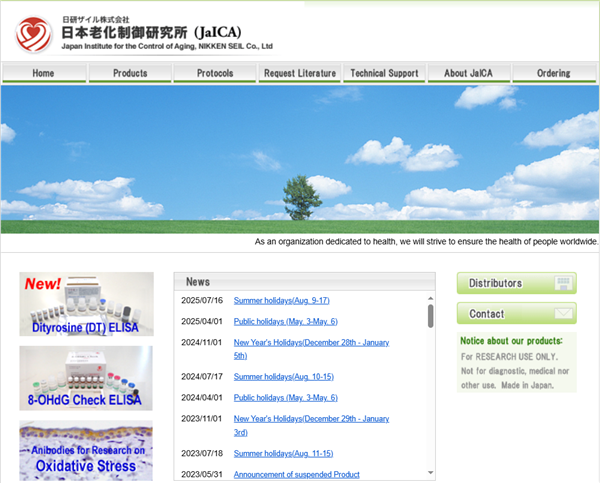Open Technical Support section

384,73
